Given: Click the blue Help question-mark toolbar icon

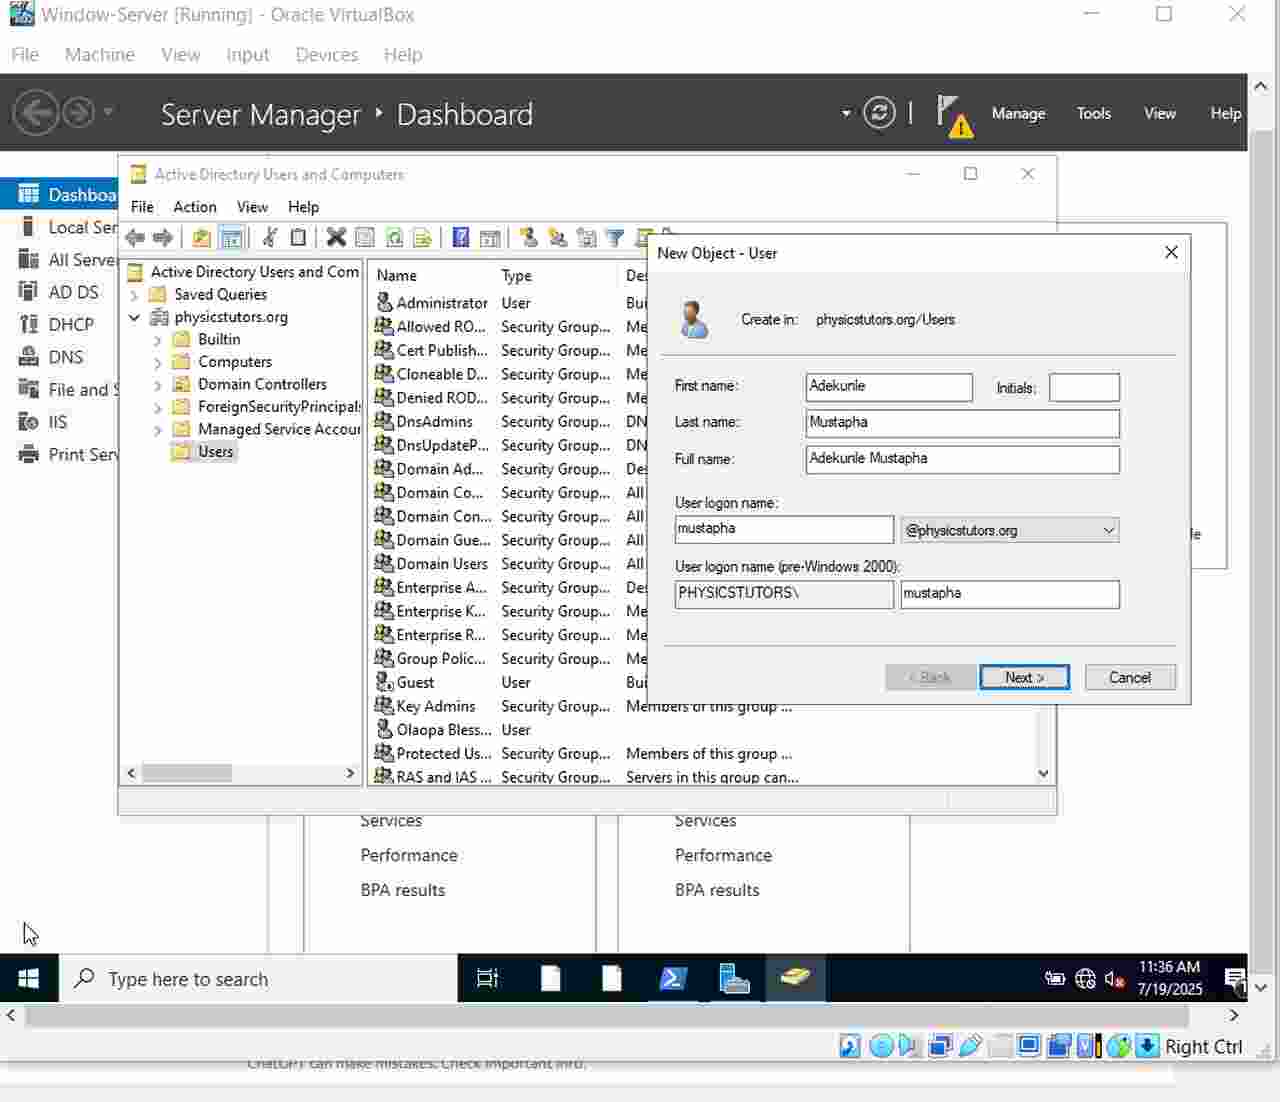Looking at the screenshot, I should pyautogui.click(x=460, y=237).
